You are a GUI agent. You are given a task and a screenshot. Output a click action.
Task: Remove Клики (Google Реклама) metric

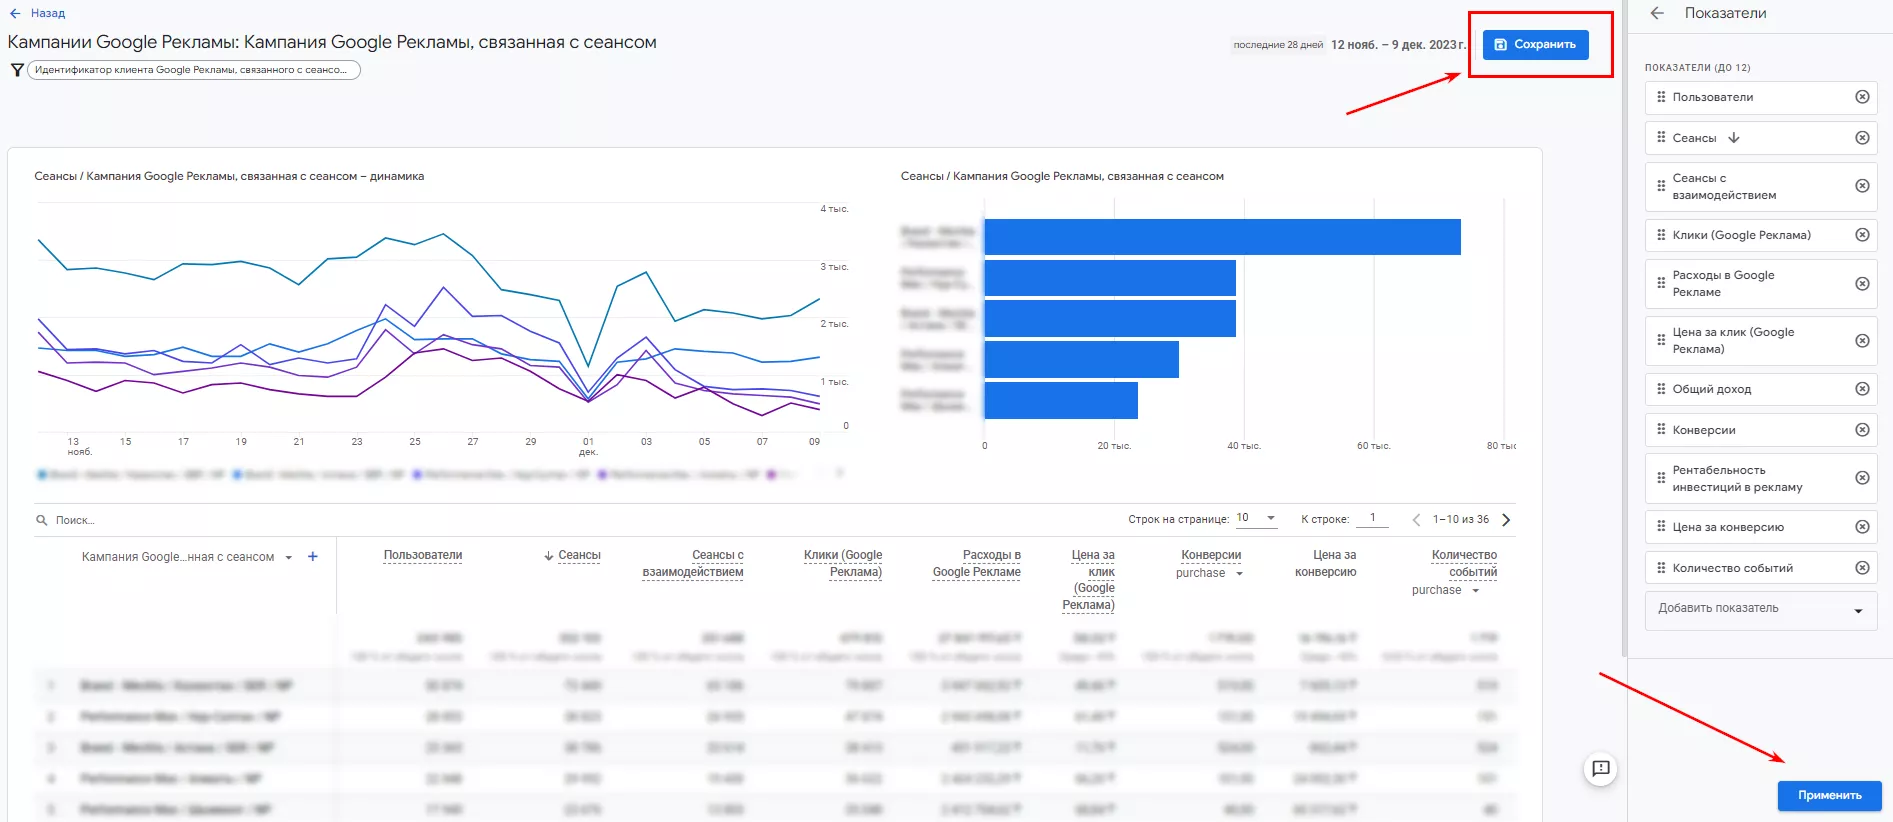click(x=1862, y=235)
